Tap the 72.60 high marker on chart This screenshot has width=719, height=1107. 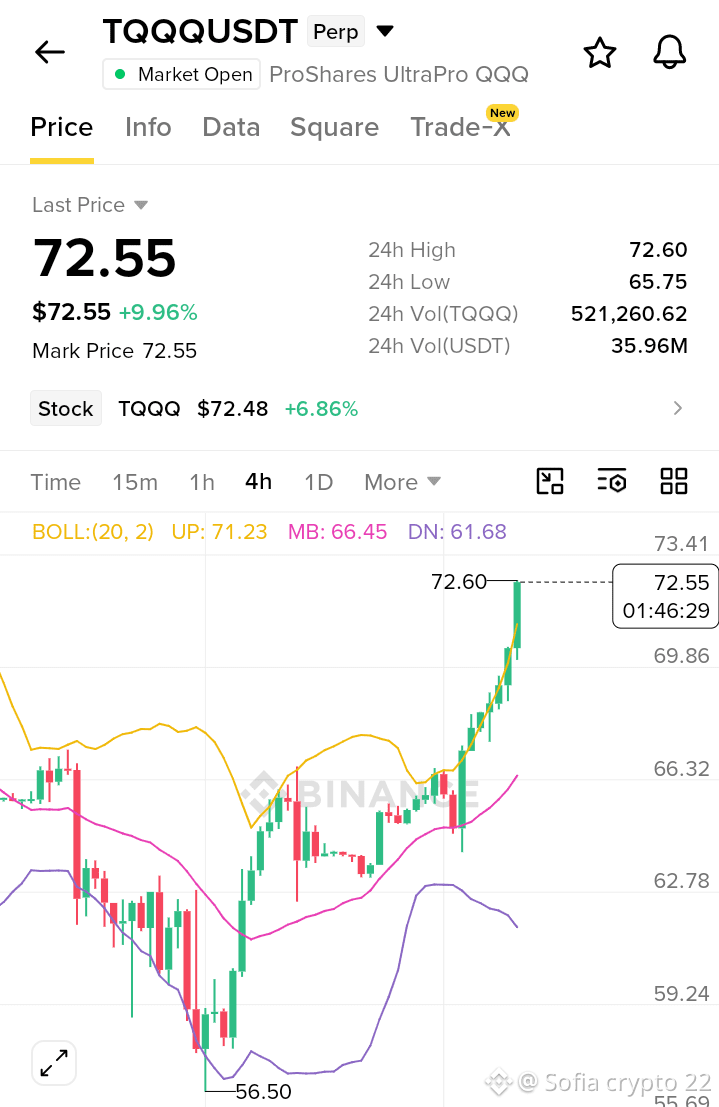point(459,582)
